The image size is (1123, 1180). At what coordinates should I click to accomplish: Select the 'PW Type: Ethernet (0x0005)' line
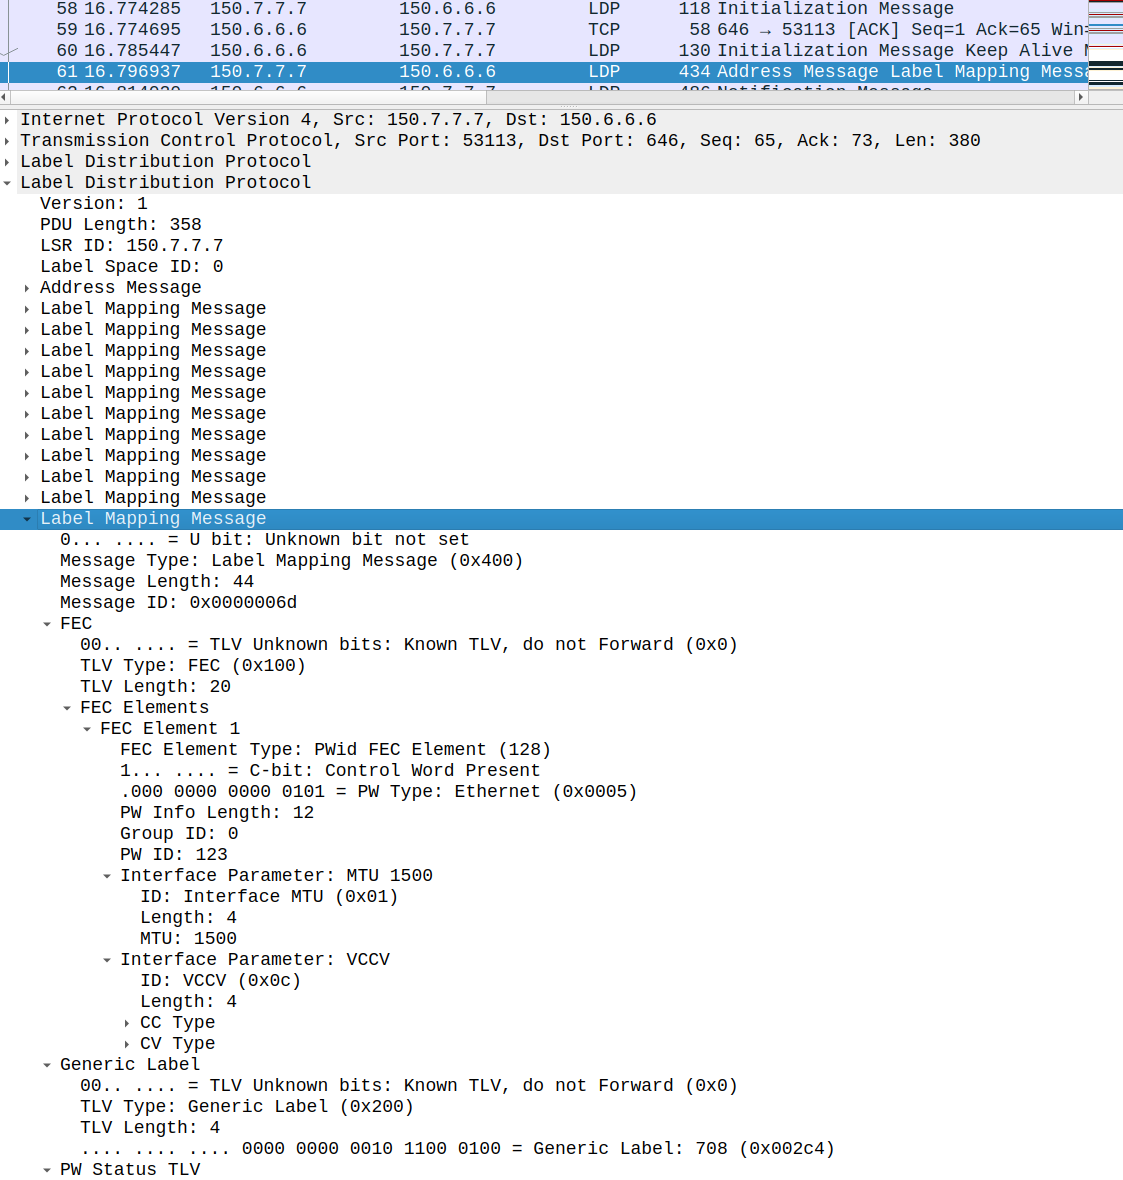tap(379, 792)
